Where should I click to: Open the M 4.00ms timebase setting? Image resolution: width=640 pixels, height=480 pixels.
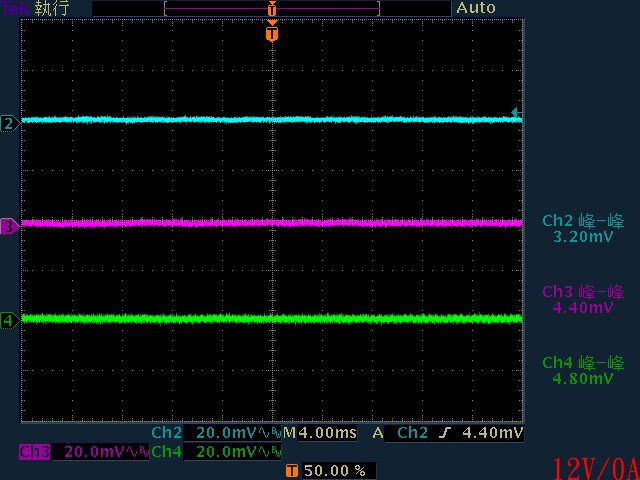pos(320,434)
